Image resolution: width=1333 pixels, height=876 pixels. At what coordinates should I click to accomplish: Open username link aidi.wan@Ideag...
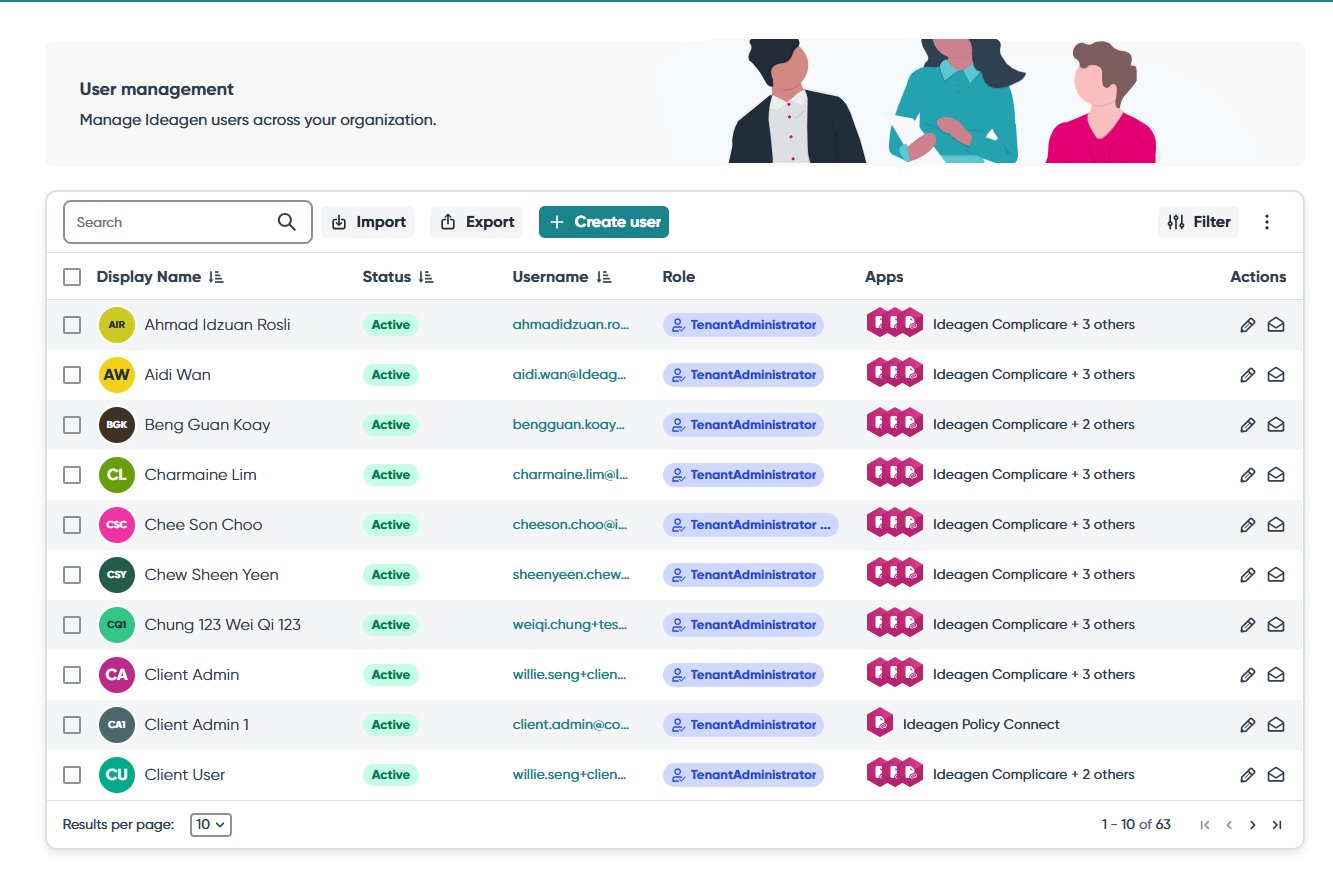pos(570,375)
